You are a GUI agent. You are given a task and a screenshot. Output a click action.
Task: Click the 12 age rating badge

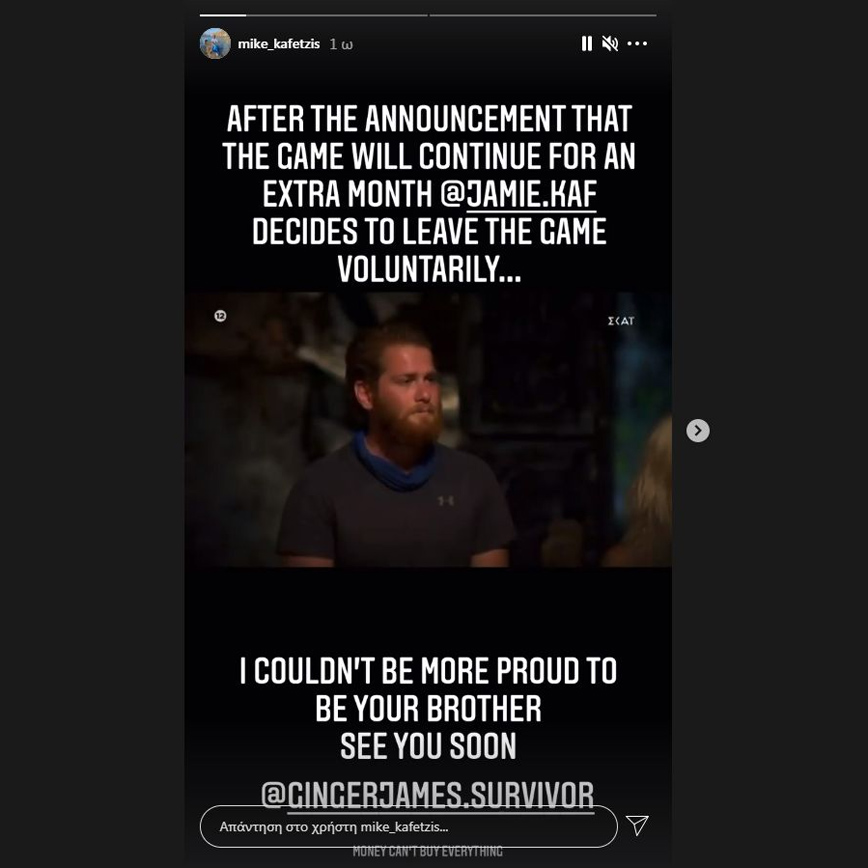[x=220, y=316]
